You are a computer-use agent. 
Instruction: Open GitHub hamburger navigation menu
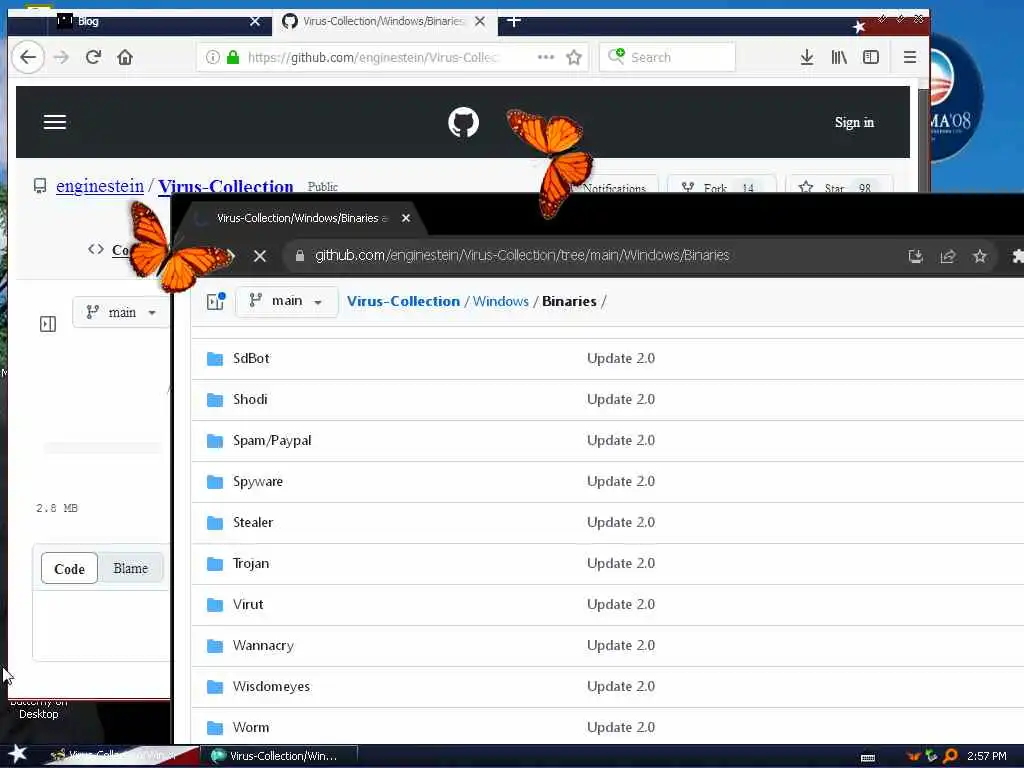55,122
